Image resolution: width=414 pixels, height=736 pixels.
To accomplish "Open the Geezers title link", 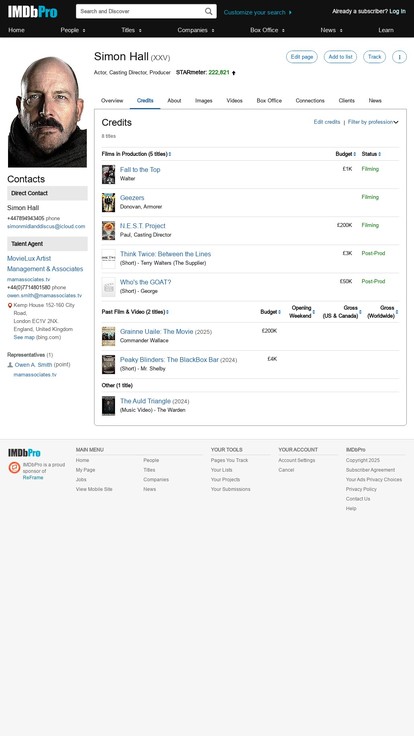I will click(x=132, y=198).
